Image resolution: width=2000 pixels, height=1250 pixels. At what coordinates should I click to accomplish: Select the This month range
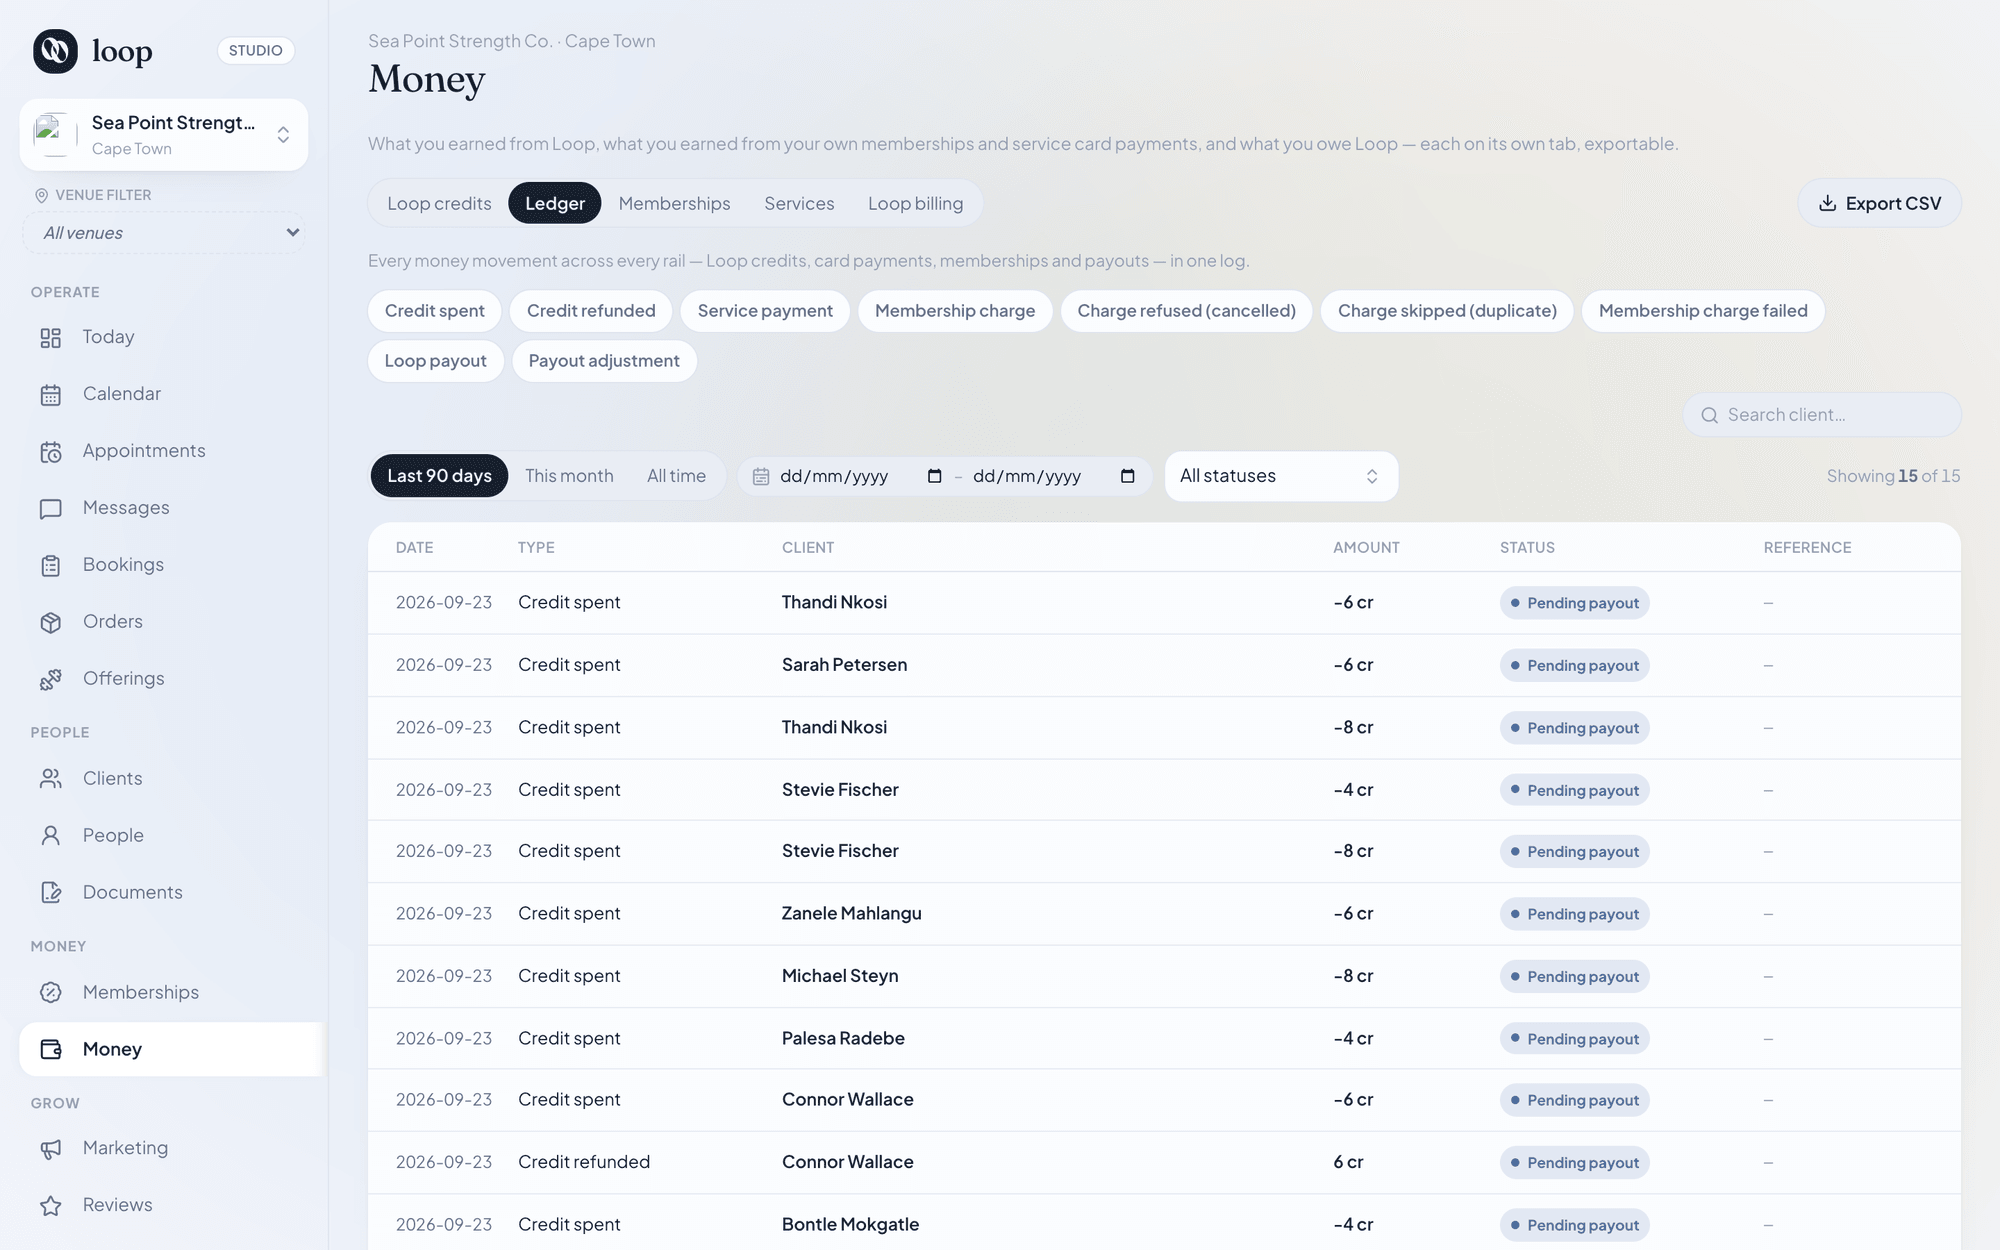coord(569,476)
